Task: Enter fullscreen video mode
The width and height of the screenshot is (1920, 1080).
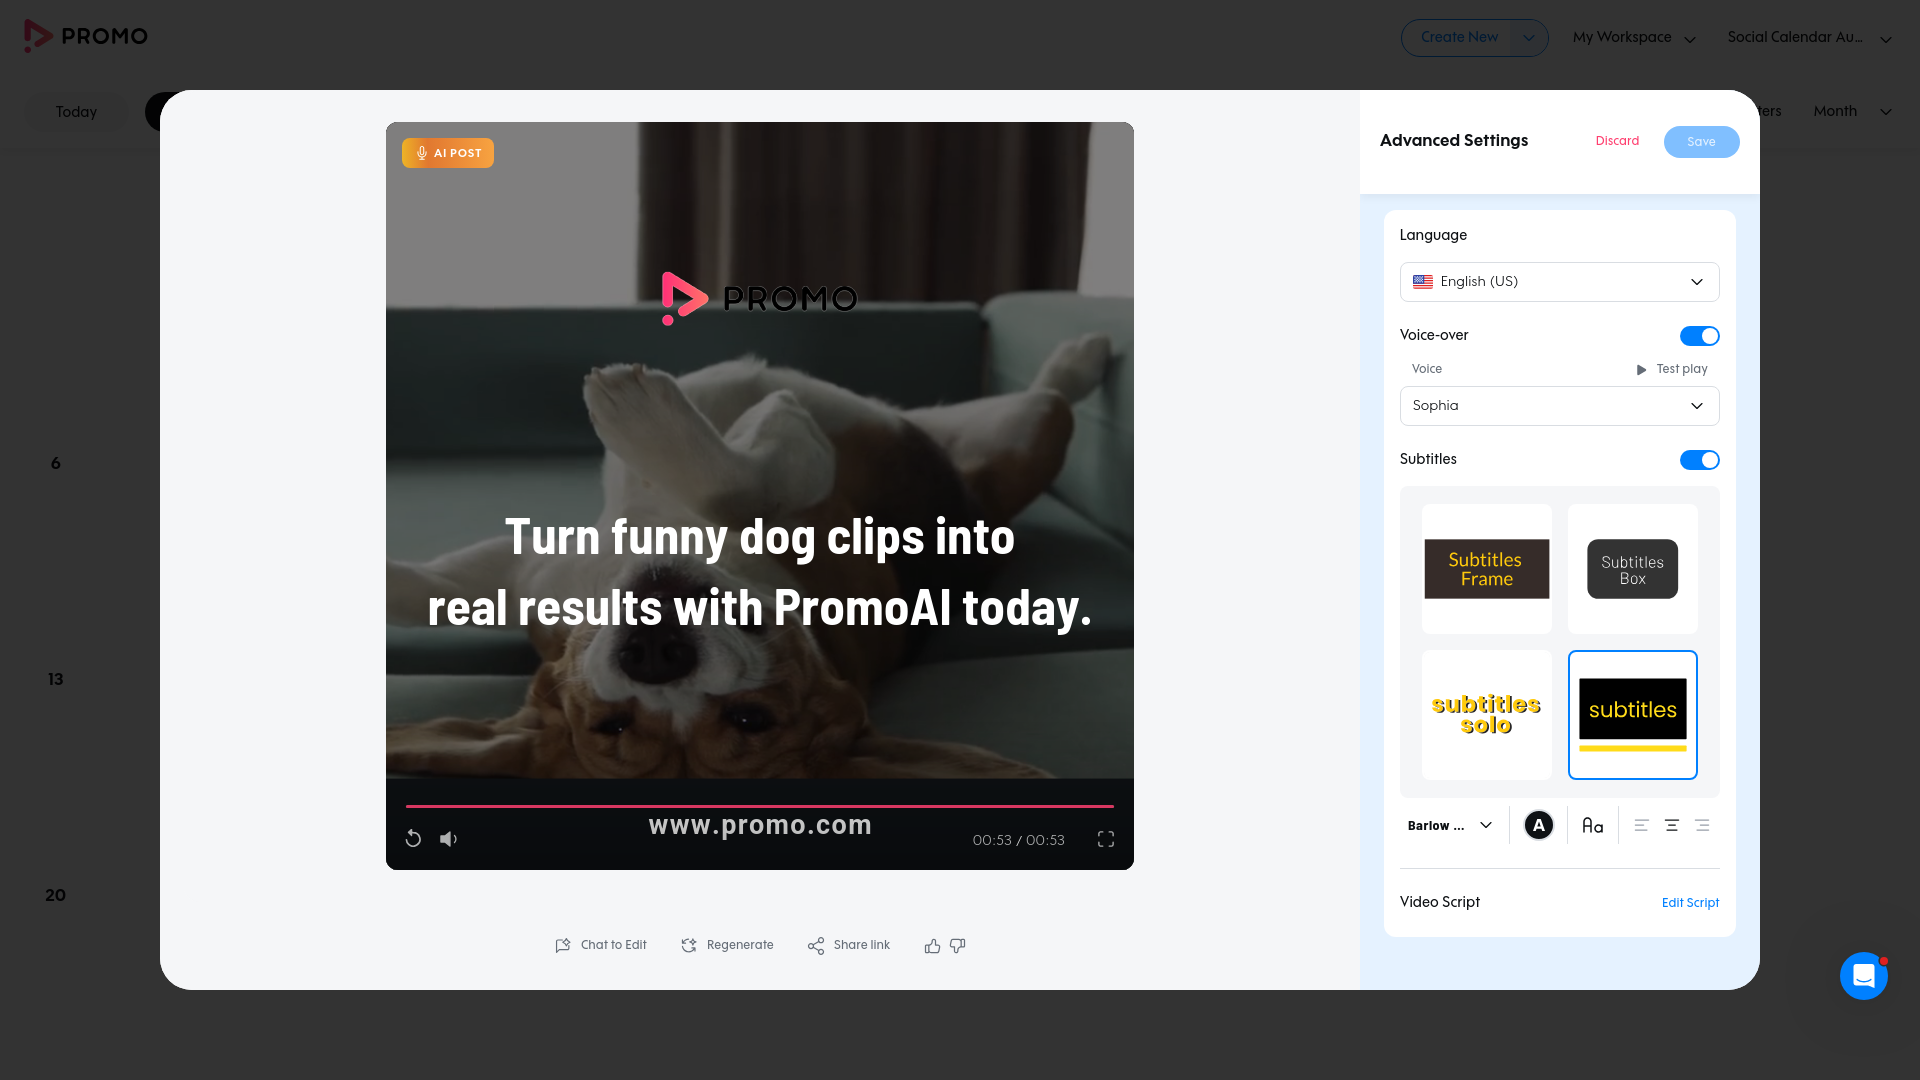Action: 1106,839
